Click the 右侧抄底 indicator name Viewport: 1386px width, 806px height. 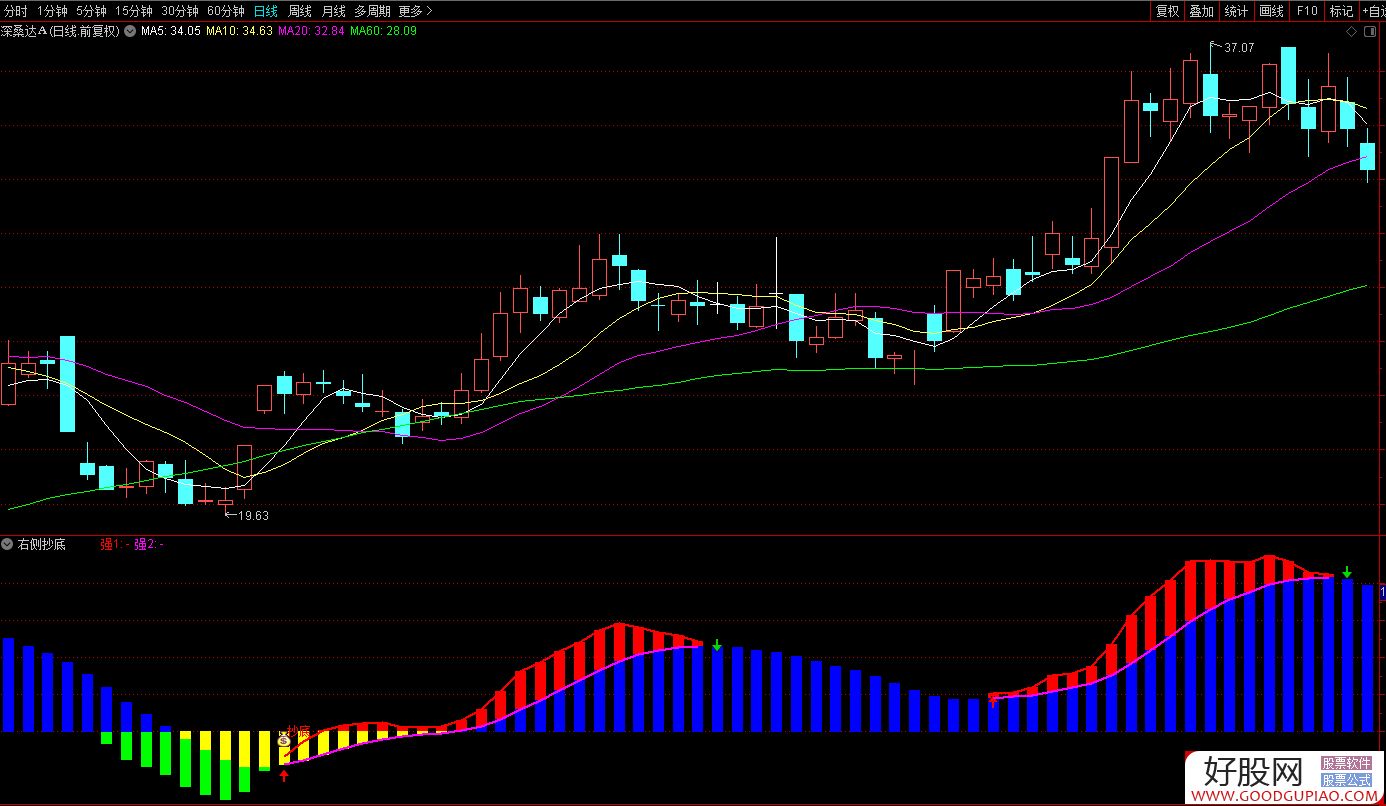pyautogui.click(x=42, y=544)
